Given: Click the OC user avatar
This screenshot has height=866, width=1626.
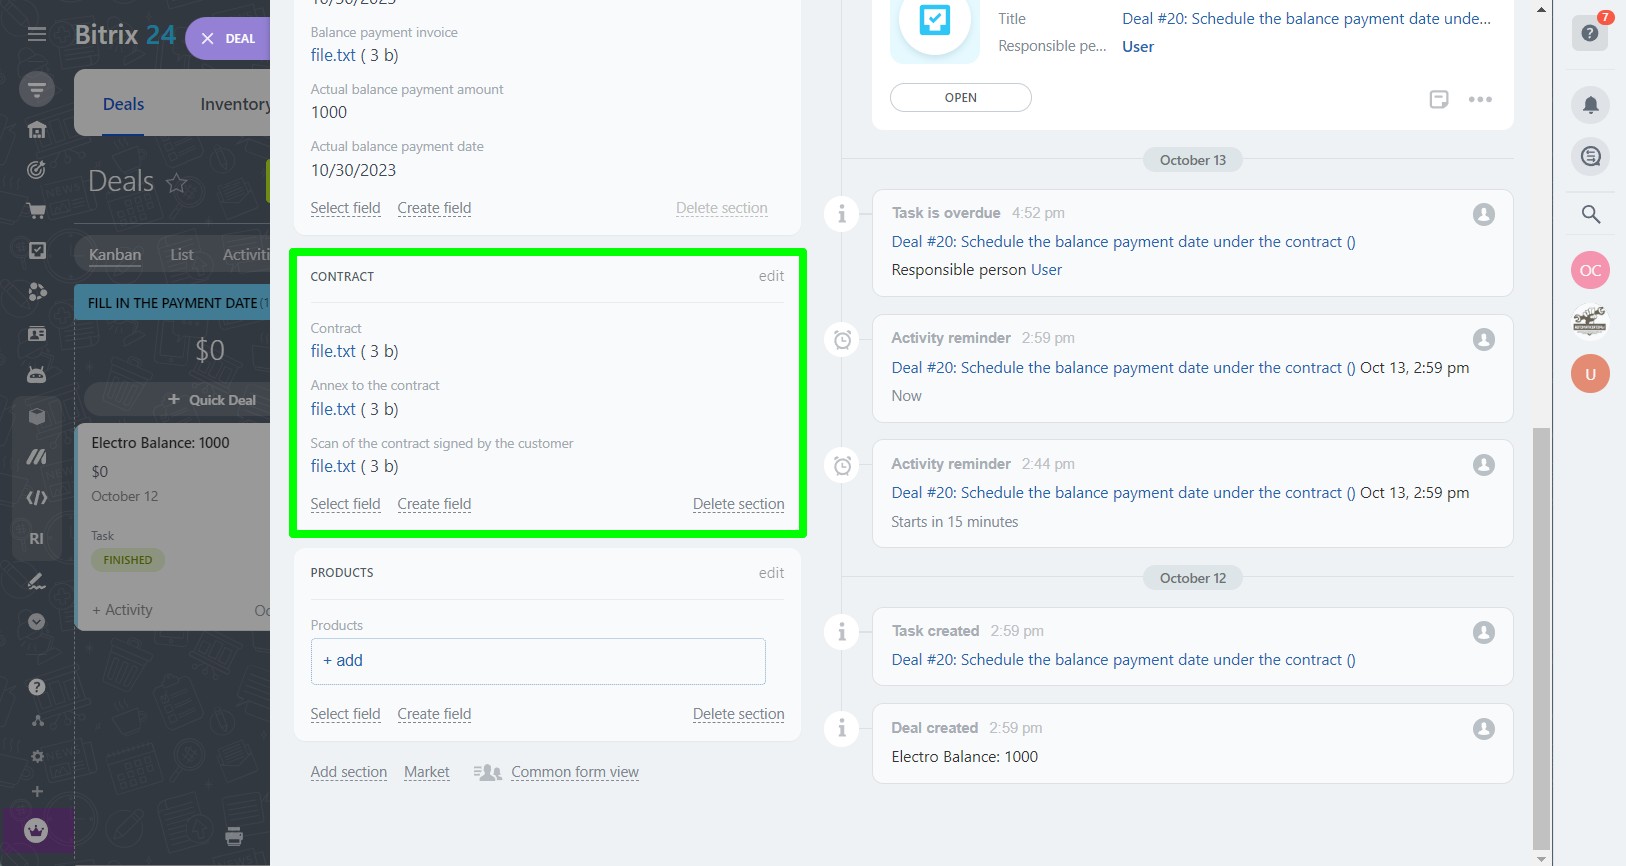Looking at the screenshot, I should 1590,270.
